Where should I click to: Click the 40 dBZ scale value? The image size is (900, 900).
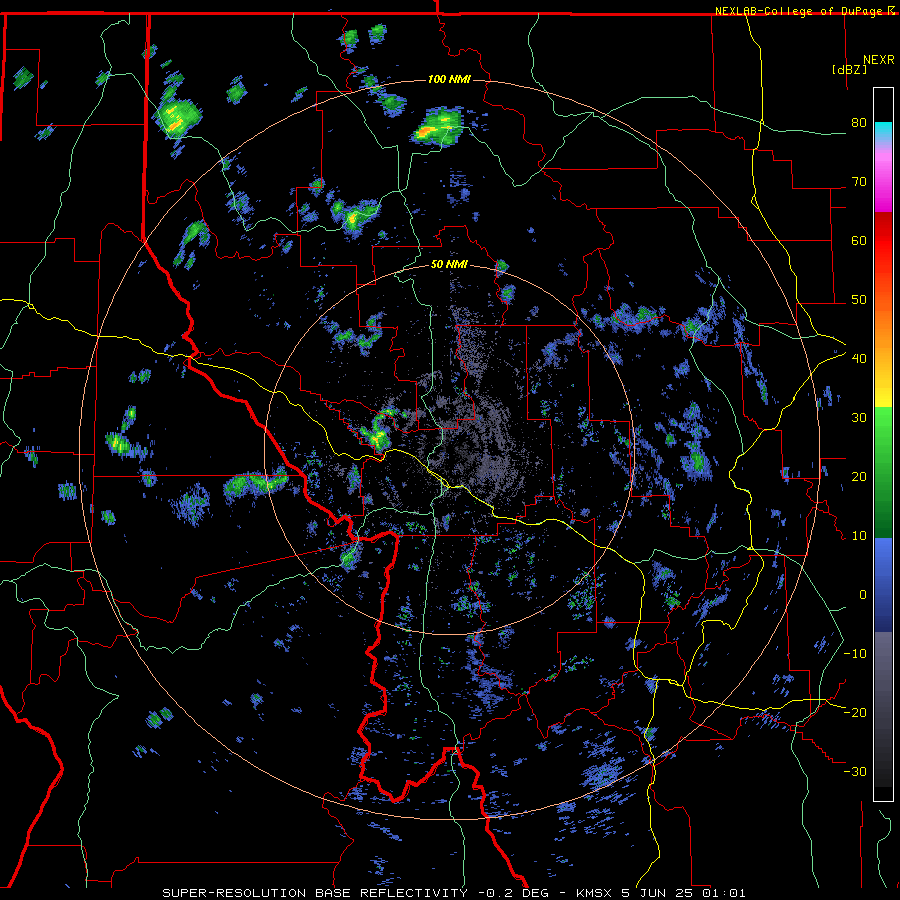click(x=859, y=359)
